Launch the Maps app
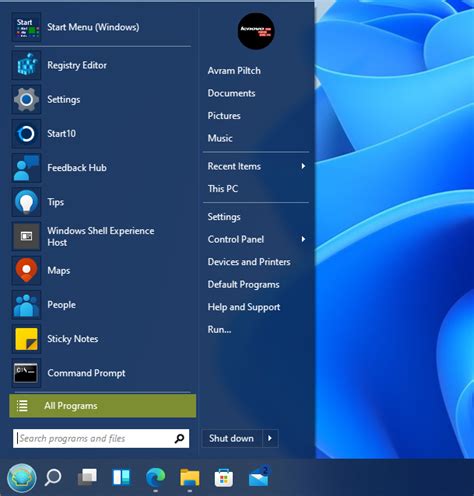Image resolution: width=474 pixels, height=496 pixels. tap(100, 270)
